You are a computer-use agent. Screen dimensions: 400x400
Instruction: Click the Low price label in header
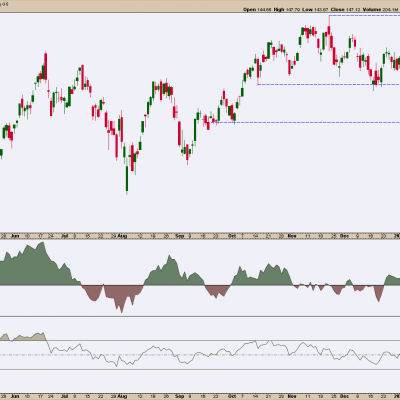[x=307, y=10]
